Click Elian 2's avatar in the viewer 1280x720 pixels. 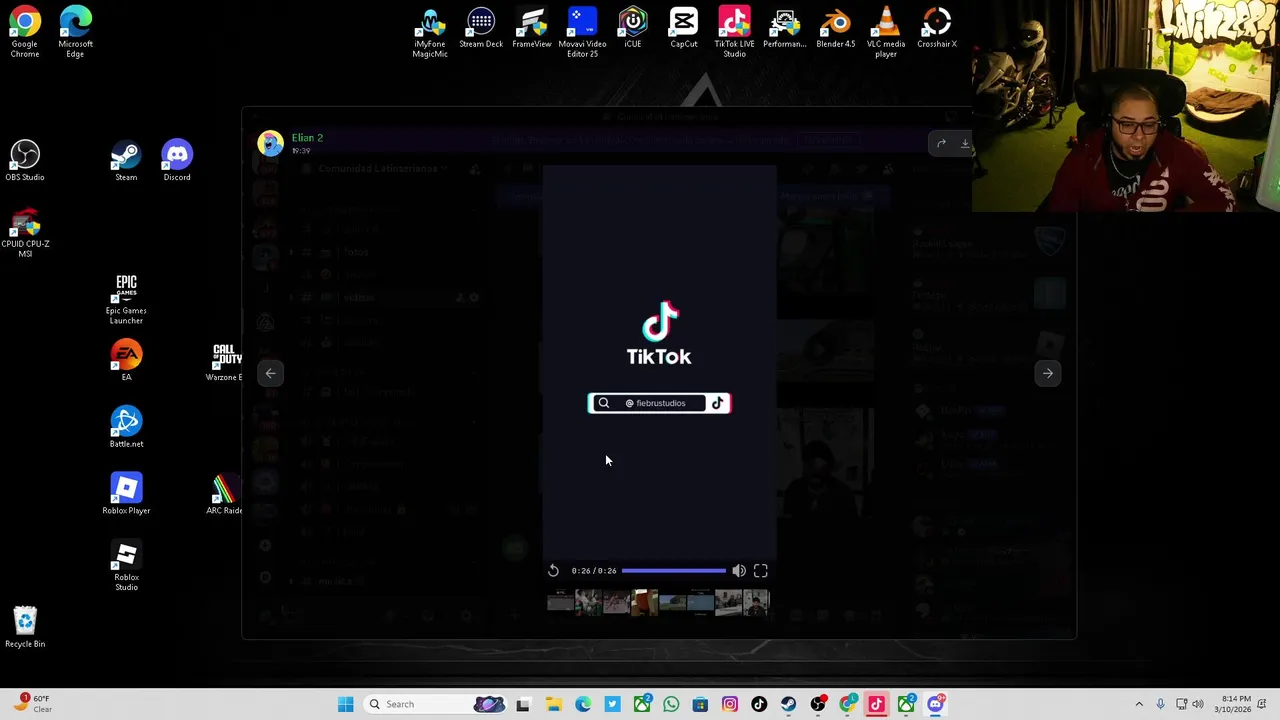tap(270, 143)
